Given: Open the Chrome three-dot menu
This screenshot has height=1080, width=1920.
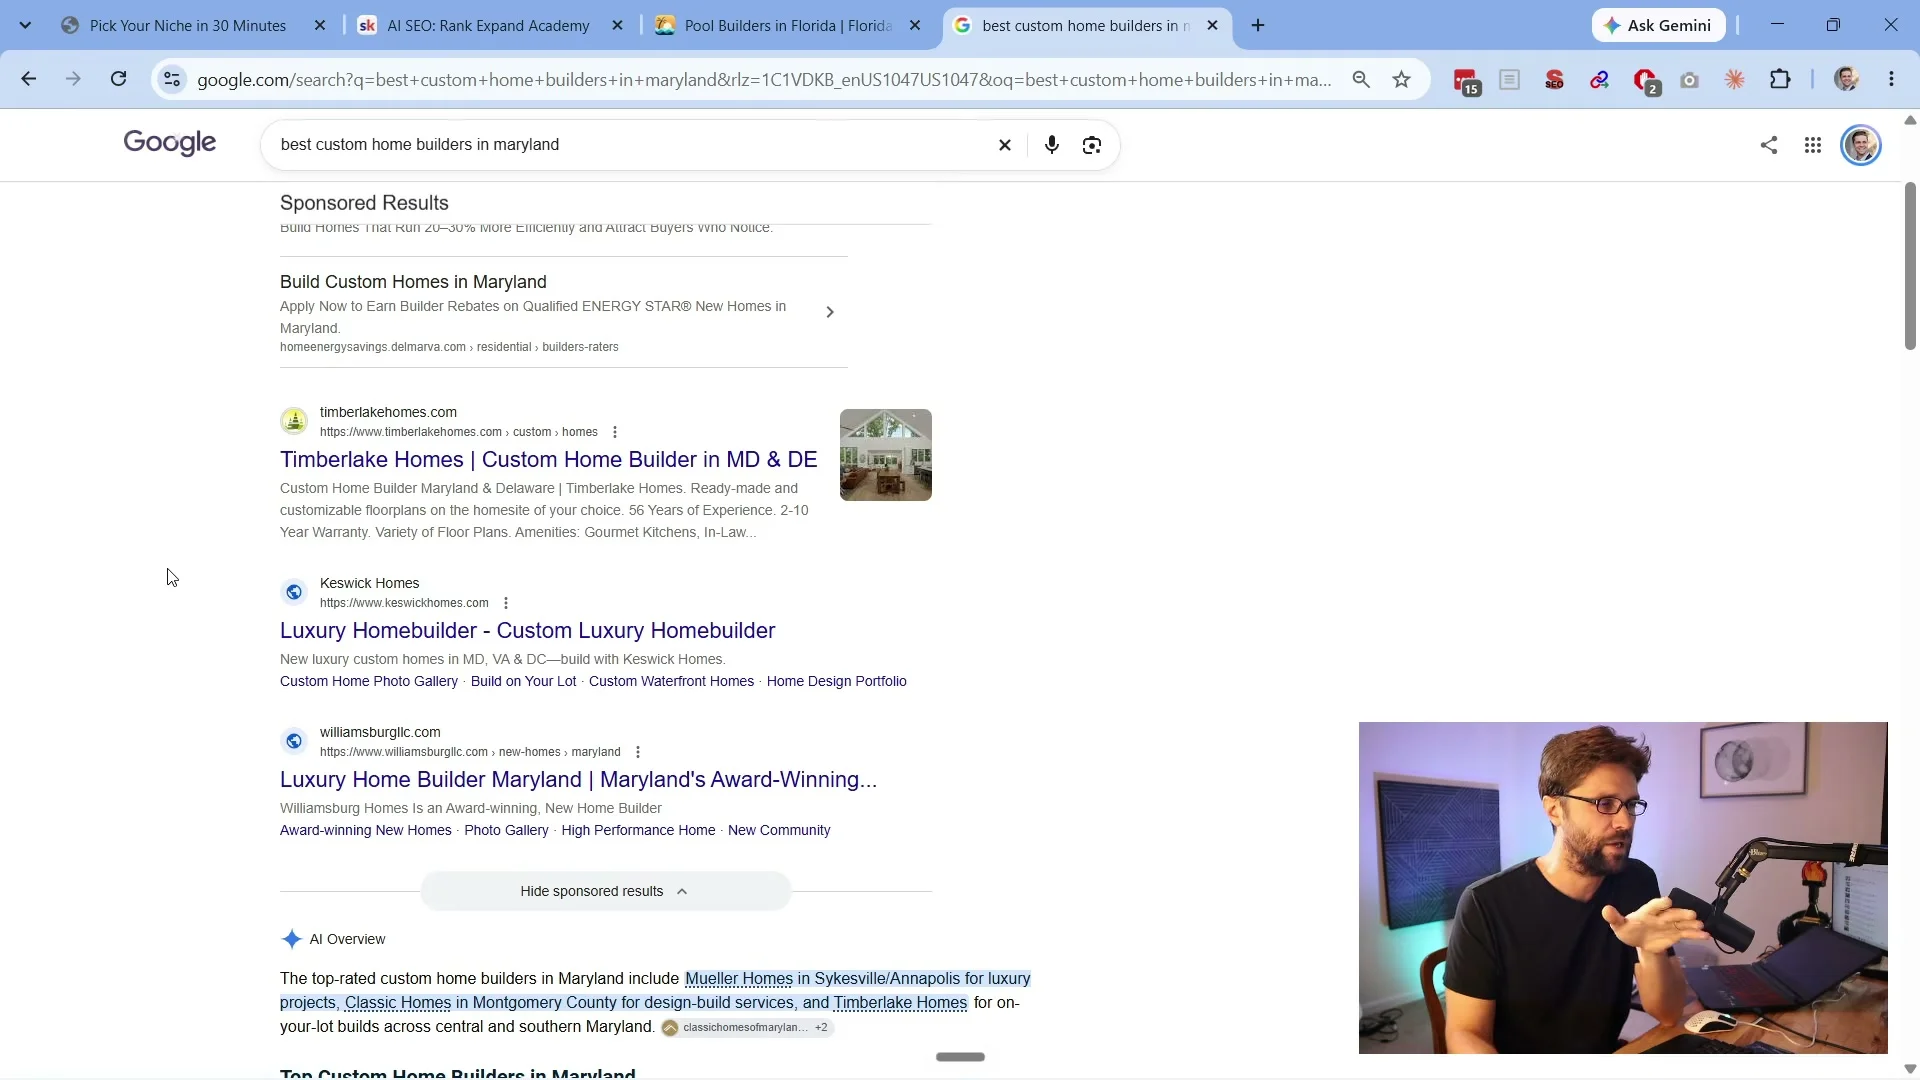Looking at the screenshot, I should [1891, 79].
